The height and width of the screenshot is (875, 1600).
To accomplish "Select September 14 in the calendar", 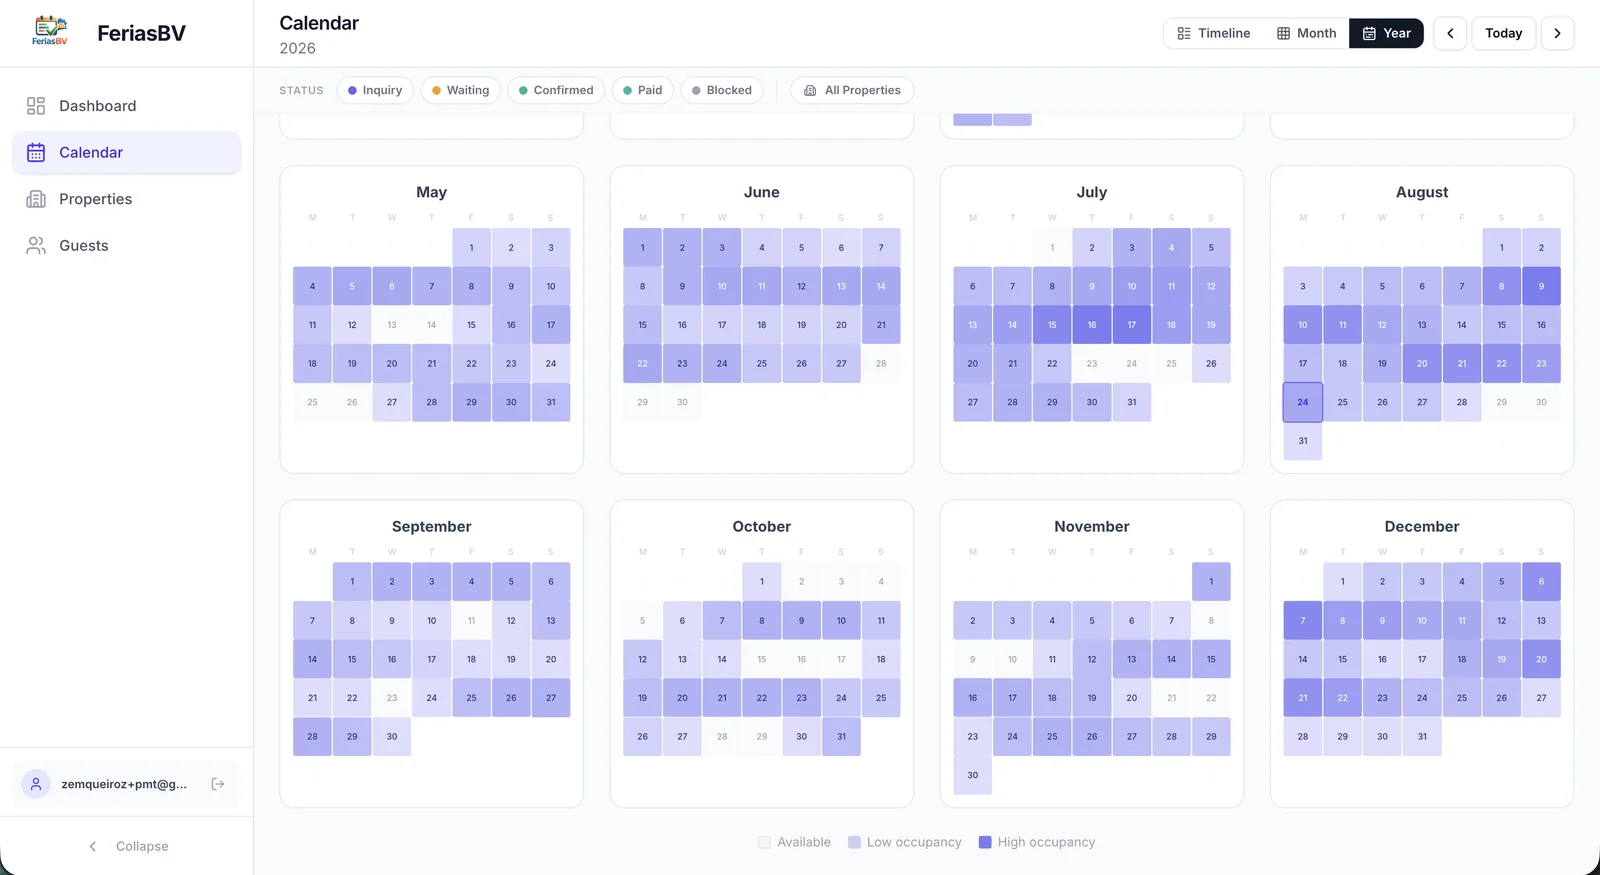I will [x=312, y=659].
